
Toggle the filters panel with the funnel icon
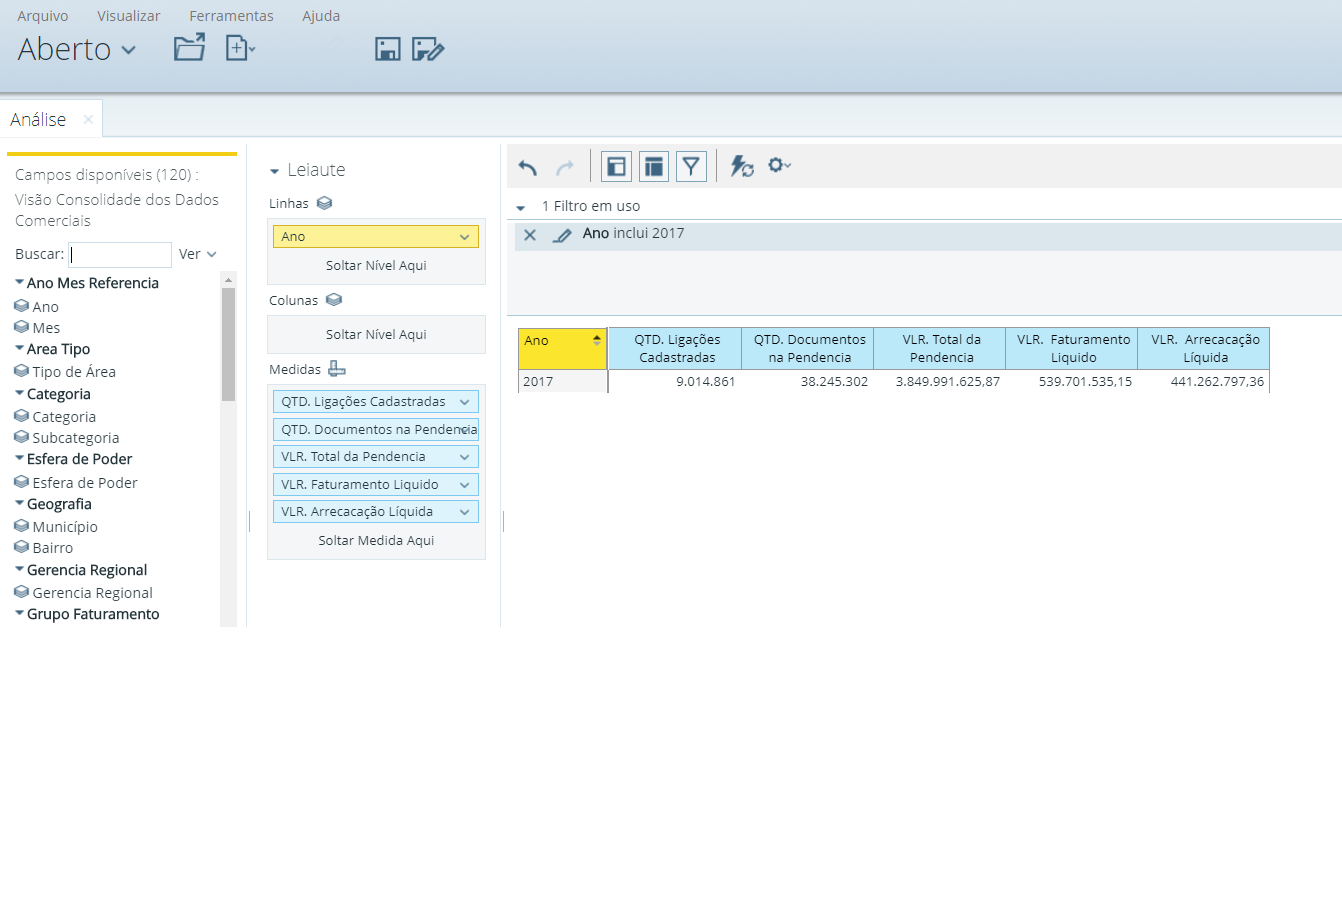point(691,167)
